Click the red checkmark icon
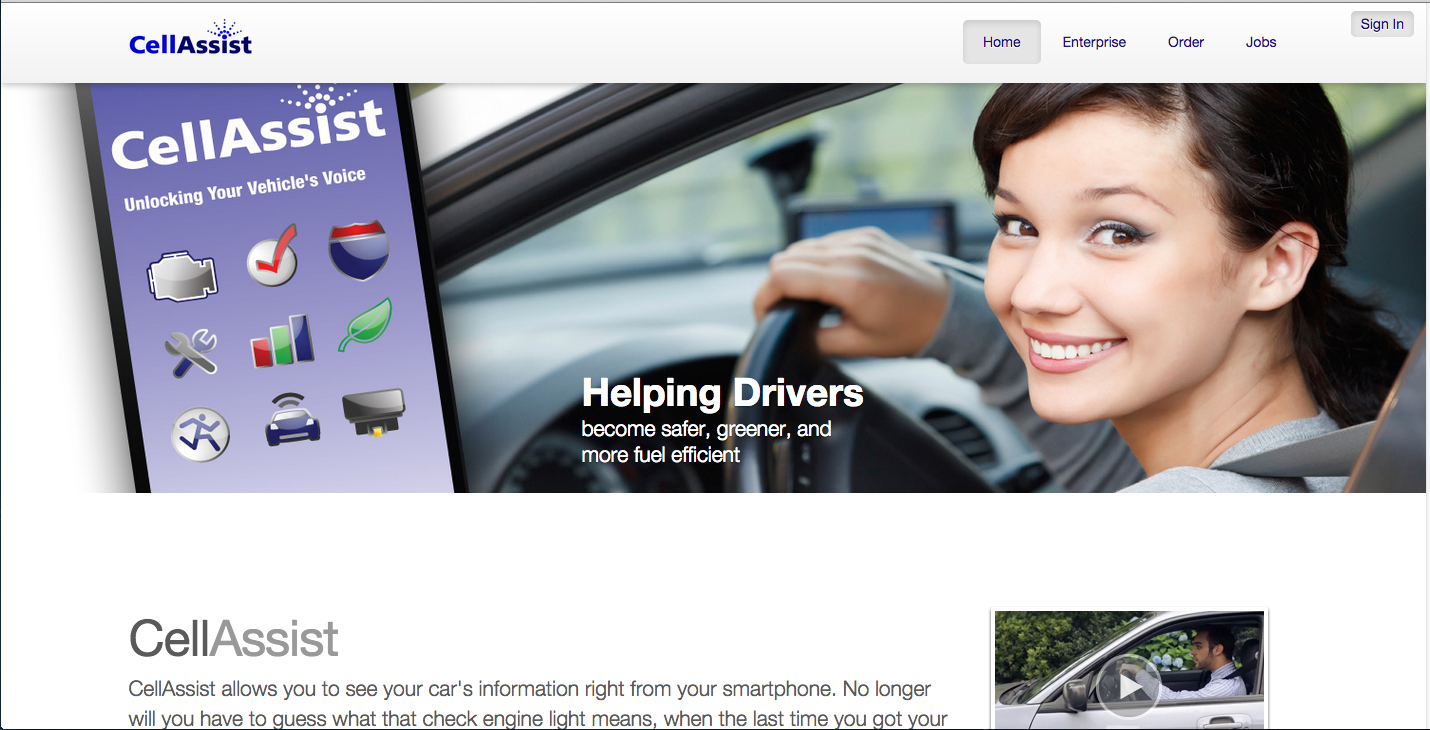The image size is (1430, 730). point(273,255)
